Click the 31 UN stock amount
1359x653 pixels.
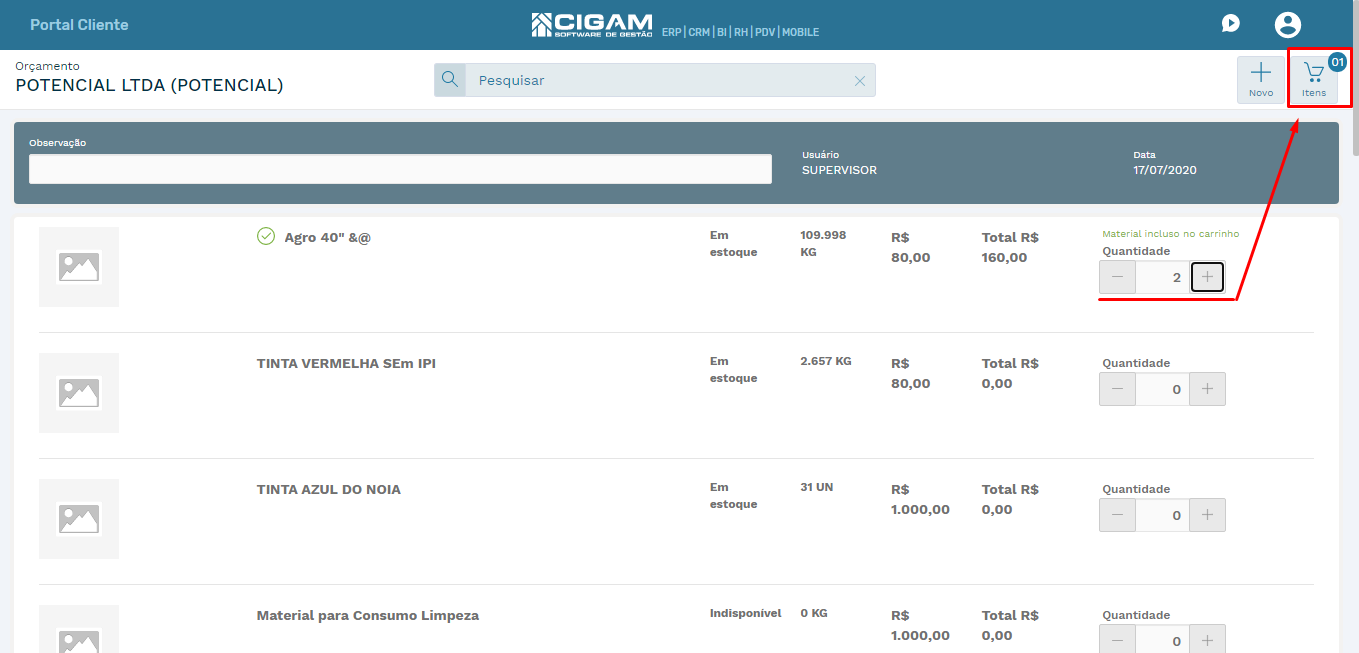click(x=817, y=487)
